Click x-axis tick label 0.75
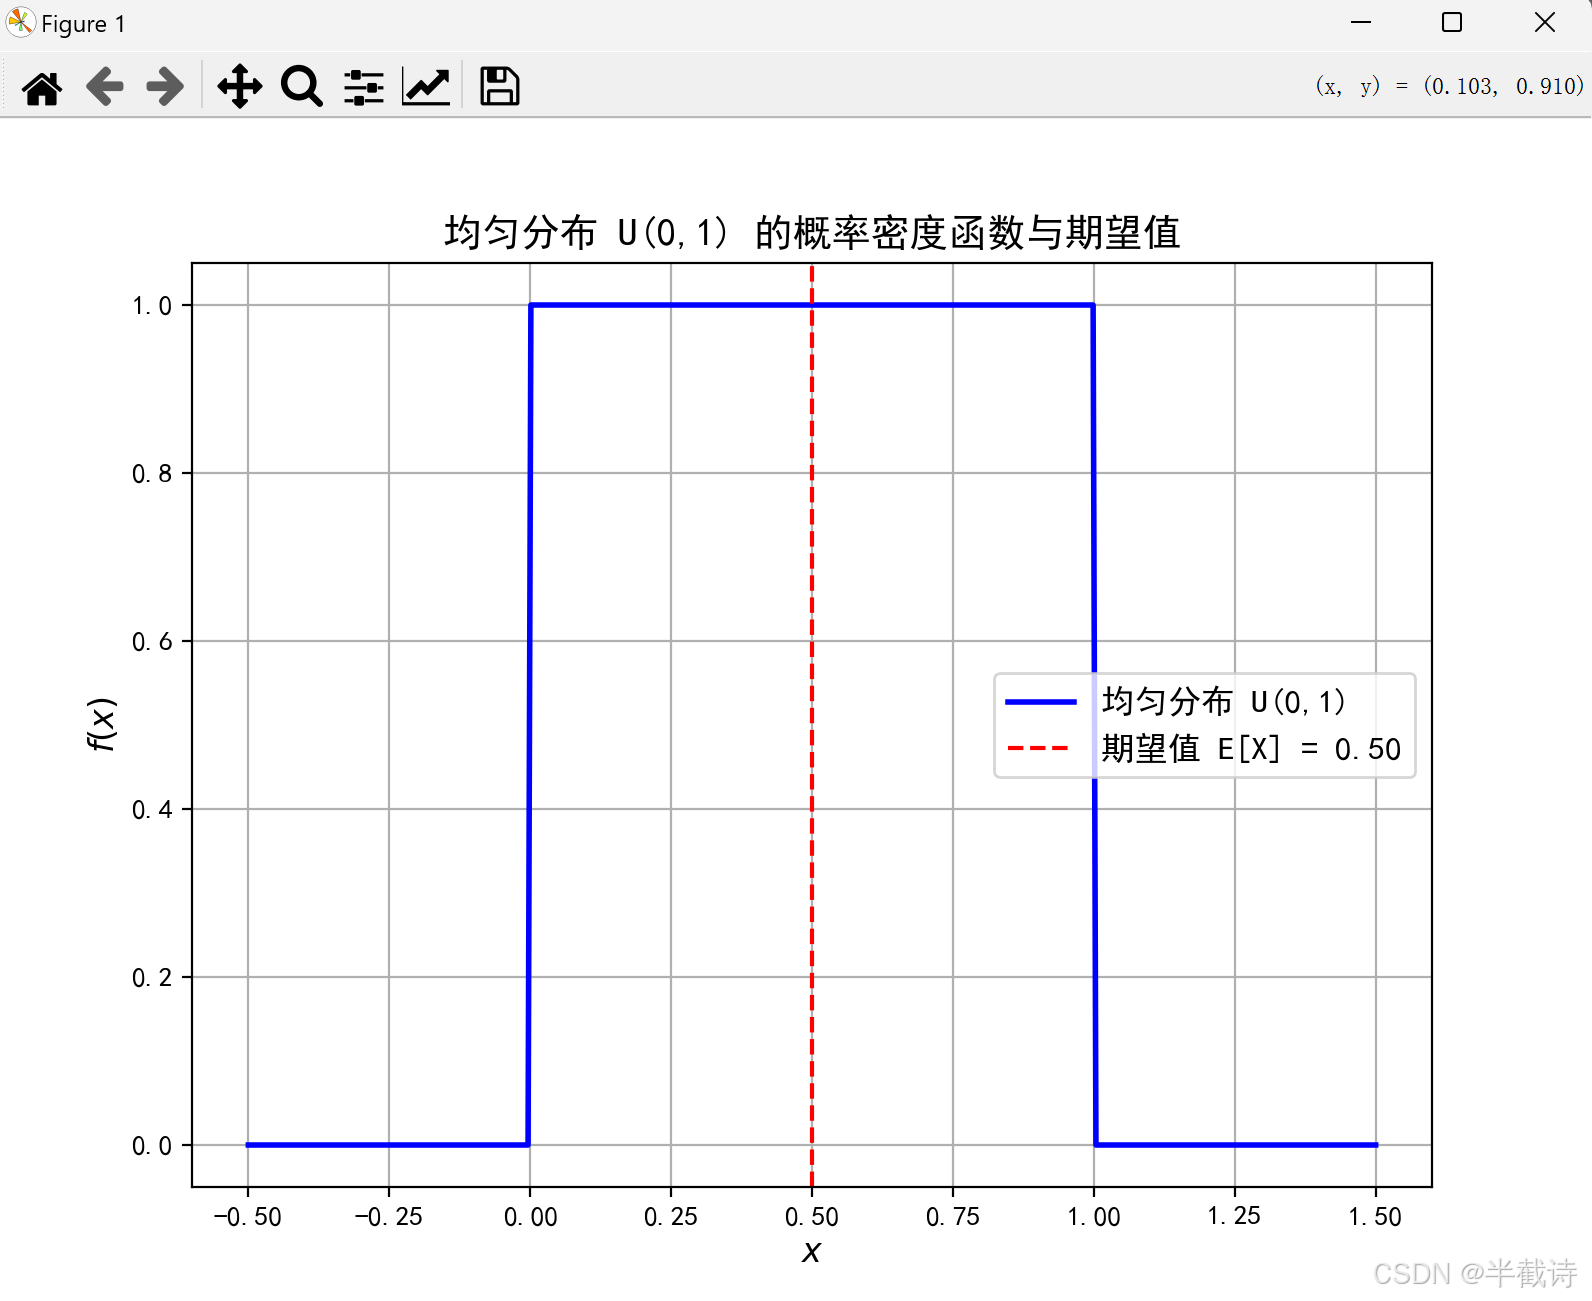The height and width of the screenshot is (1301, 1592). pyautogui.click(x=953, y=1217)
